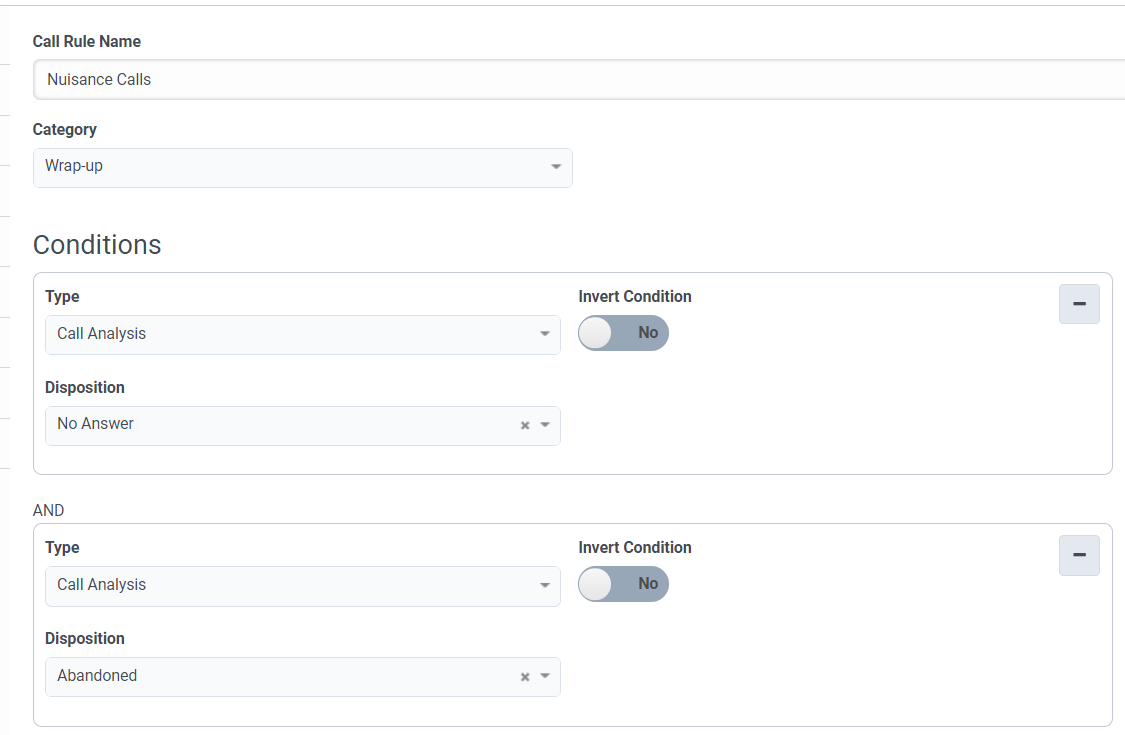
Task: Click the AND operator between conditions
Action: [49, 510]
